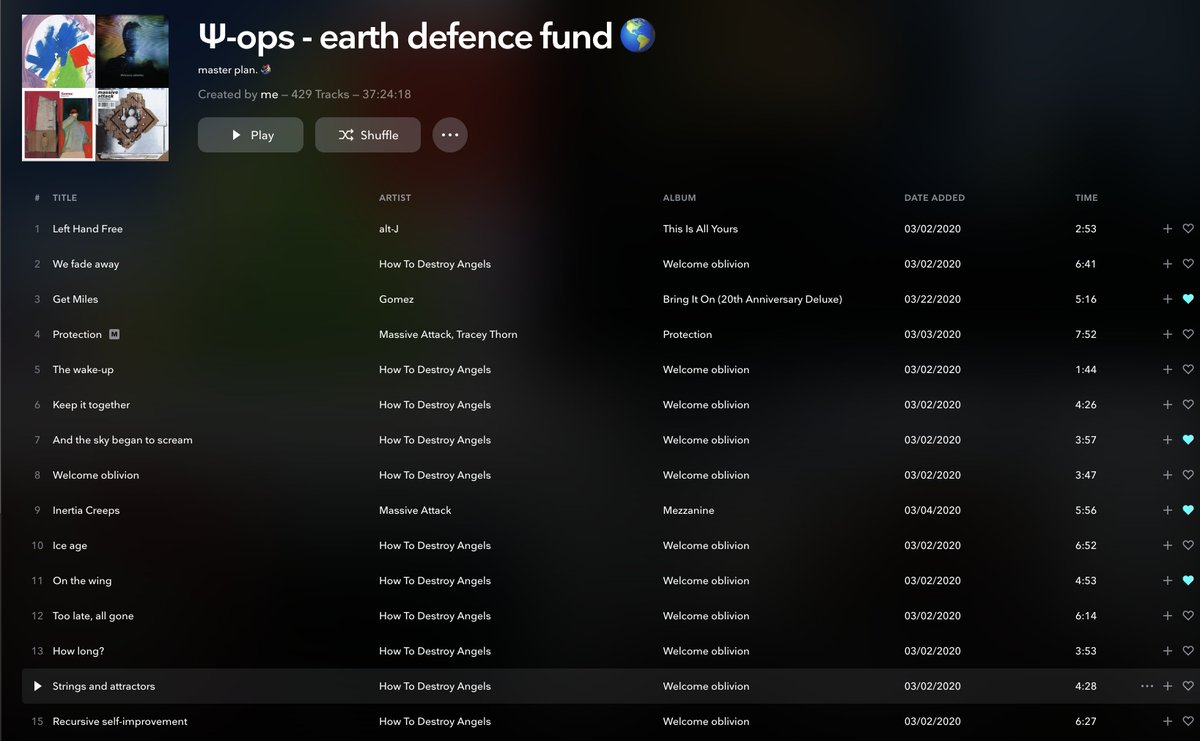Play the Strings and attractors row arrow
Viewport: 1200px width, 741px height.
click(37, 686)
